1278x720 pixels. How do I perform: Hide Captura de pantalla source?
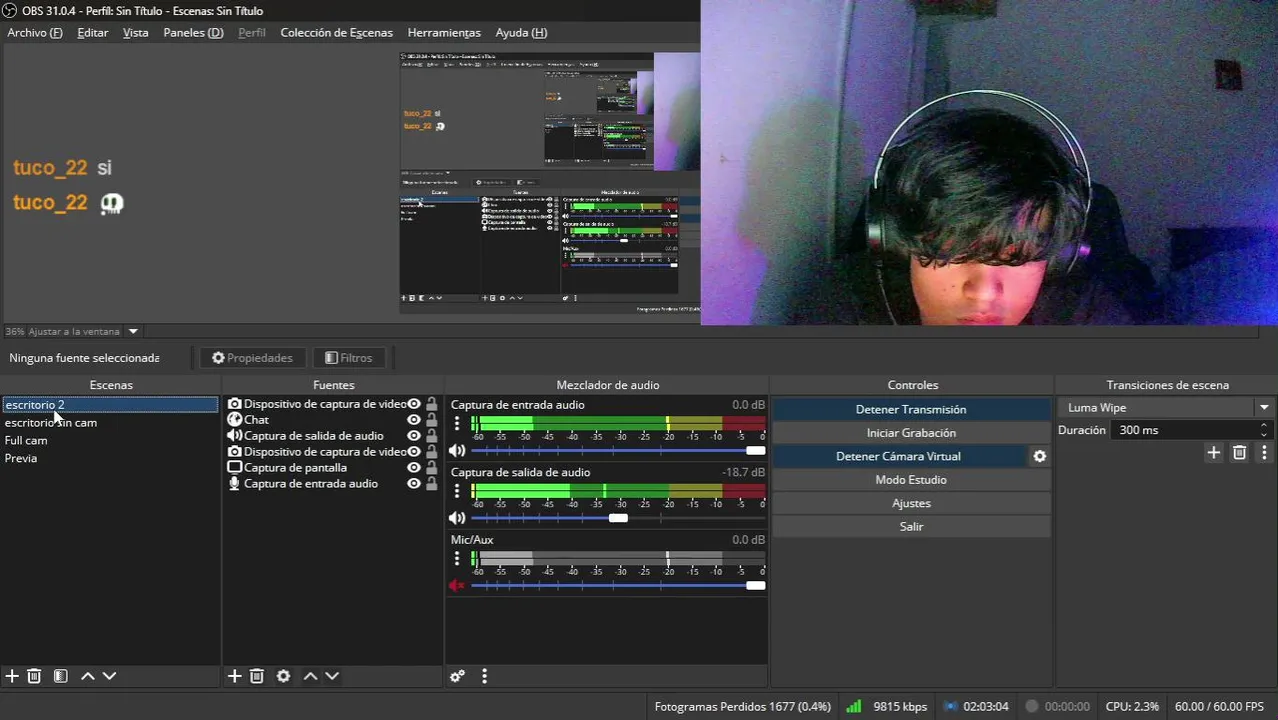tap(413, 467)
